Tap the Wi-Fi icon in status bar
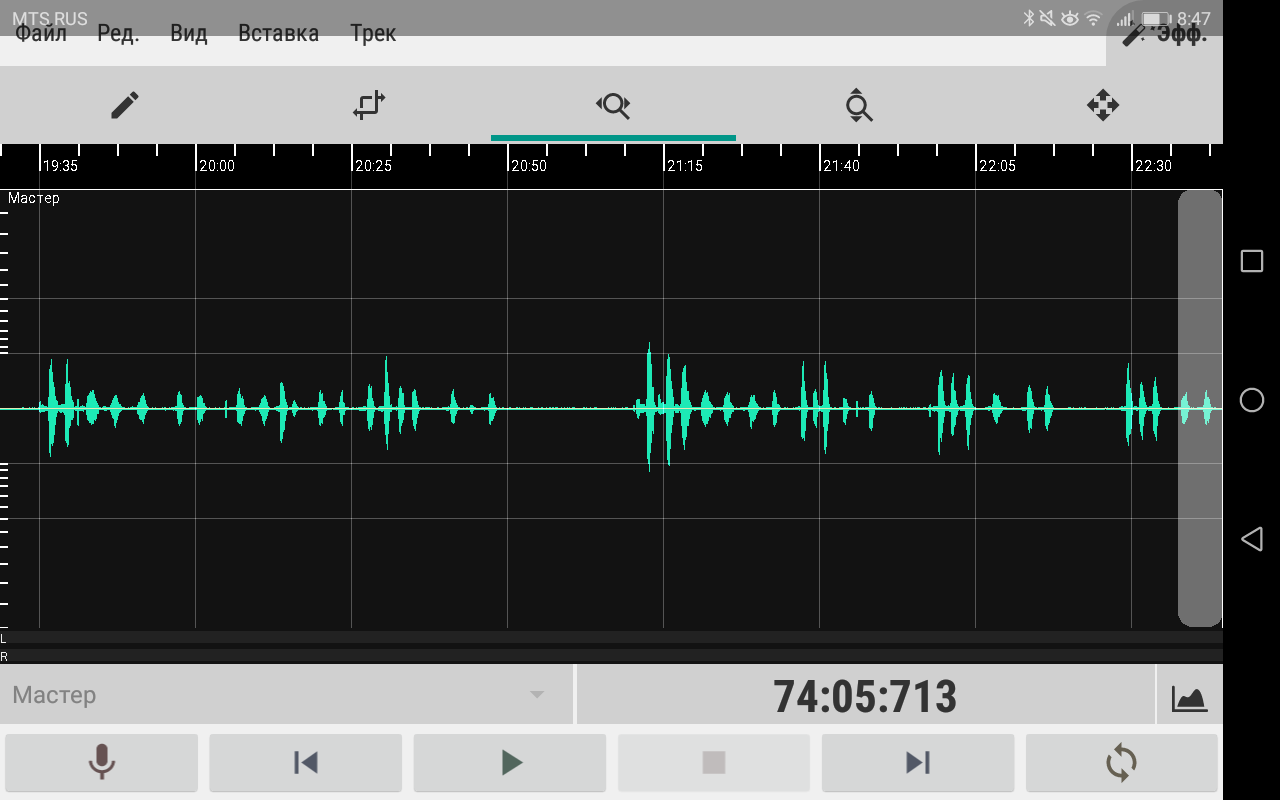1280x800 pixels. [x=1094, y=19]
